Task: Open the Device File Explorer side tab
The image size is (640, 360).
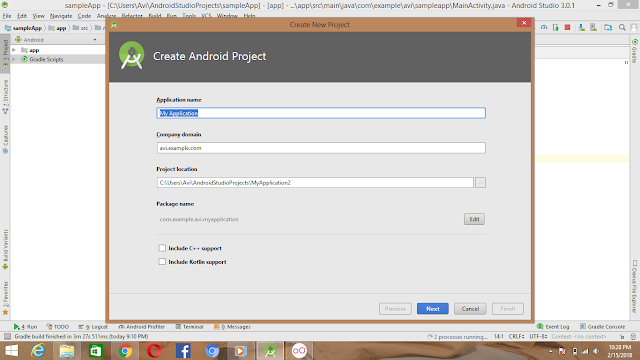Action: [x=635, y=287]
